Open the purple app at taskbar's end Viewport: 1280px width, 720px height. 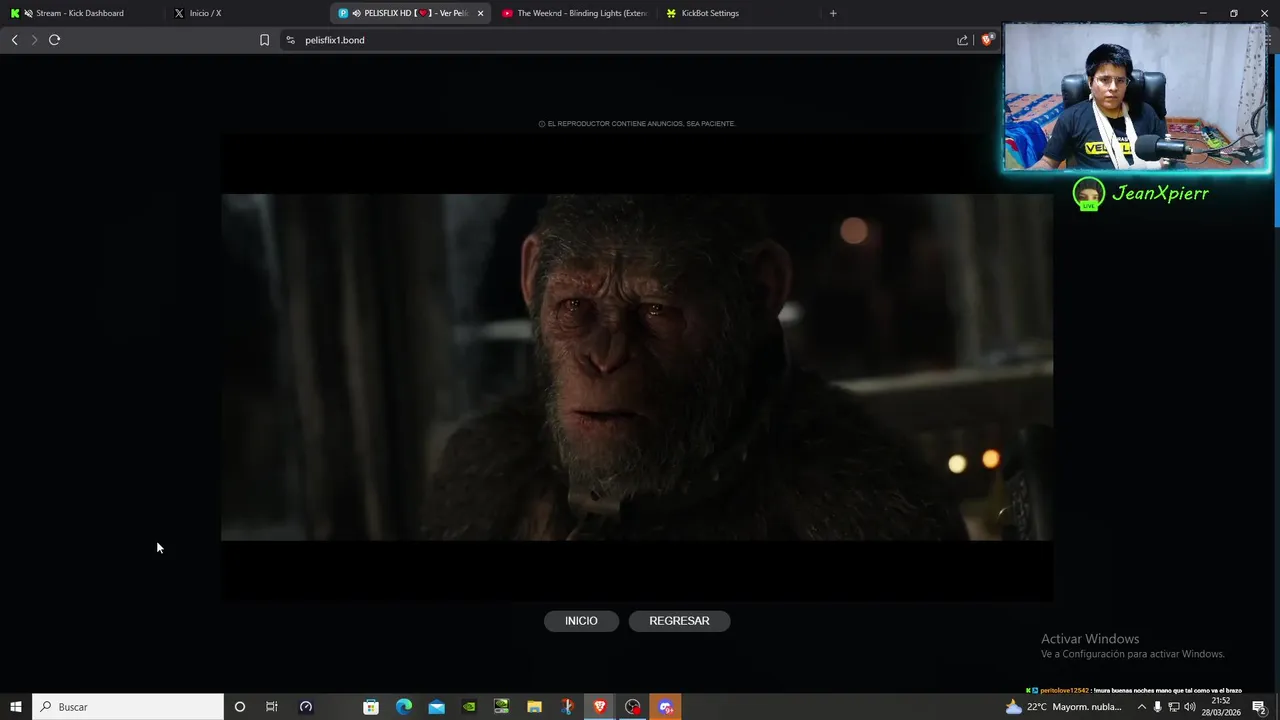tap(666, 707)
